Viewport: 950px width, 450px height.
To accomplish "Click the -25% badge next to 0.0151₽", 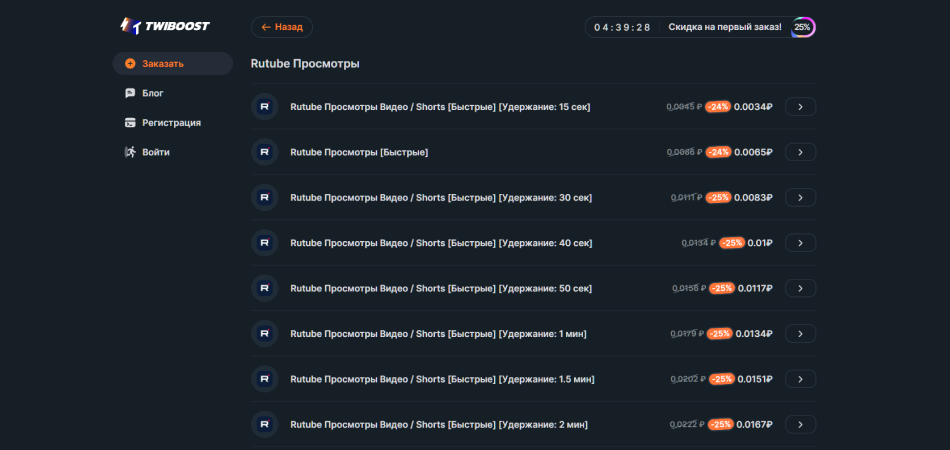I will point(722,379).
